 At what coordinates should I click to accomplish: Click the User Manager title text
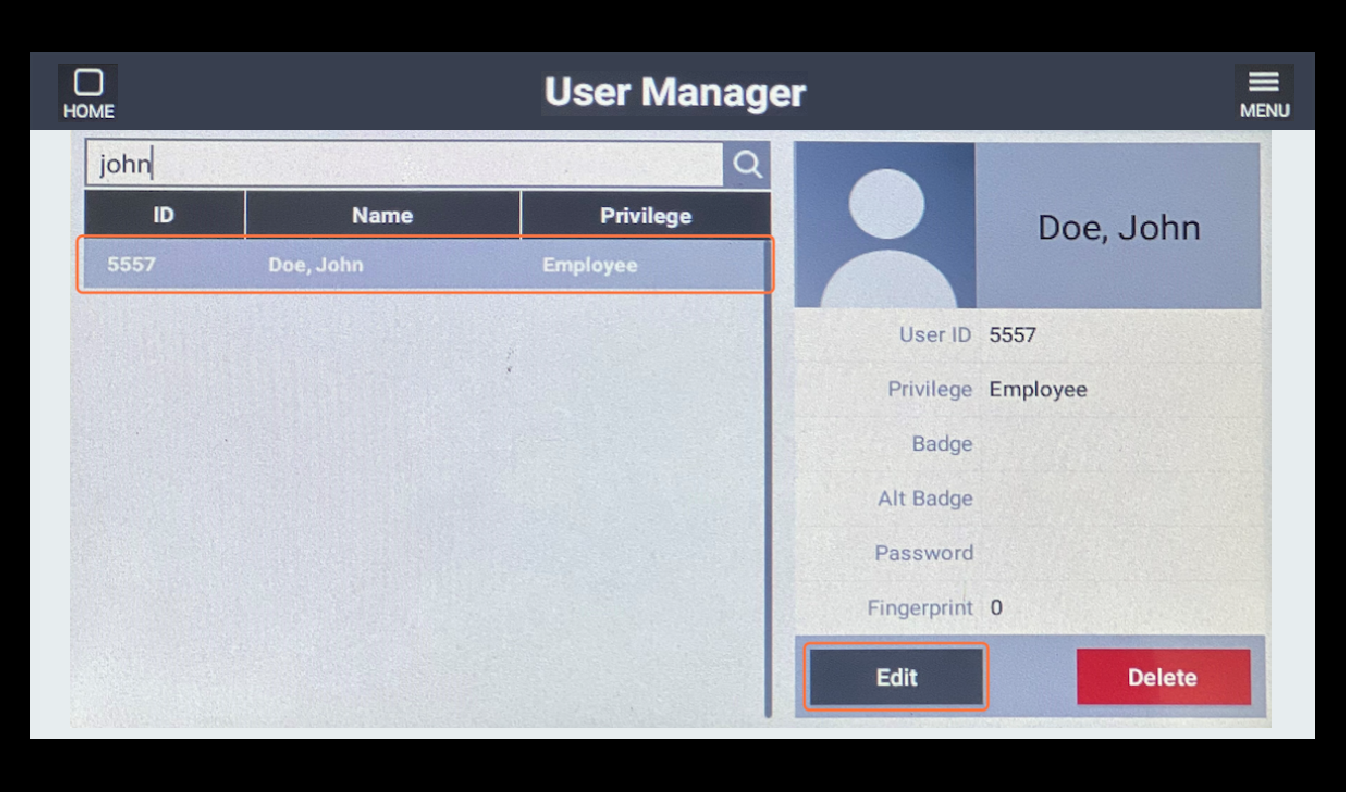(675, 92)
